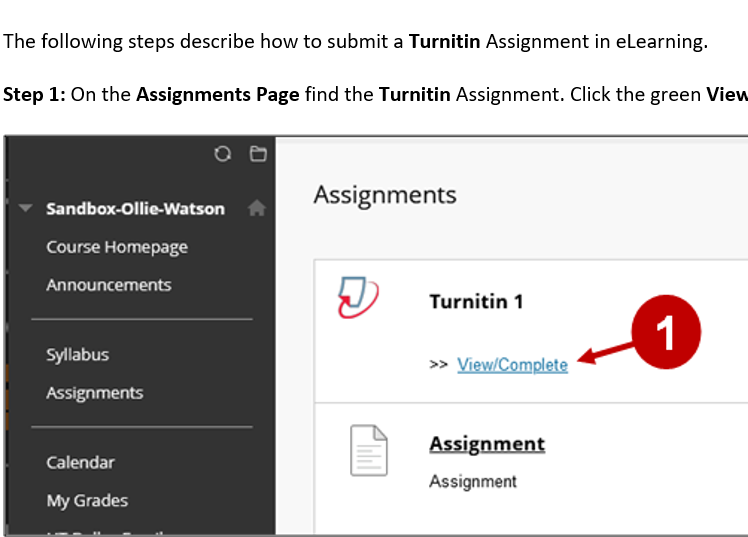Viewport: 748px width, 537px height.
Task: Open the Calendar sidebar item
Action: point(80,463)
